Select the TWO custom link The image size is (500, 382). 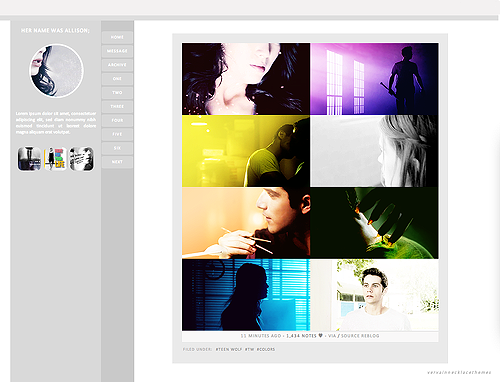[117, 93]
